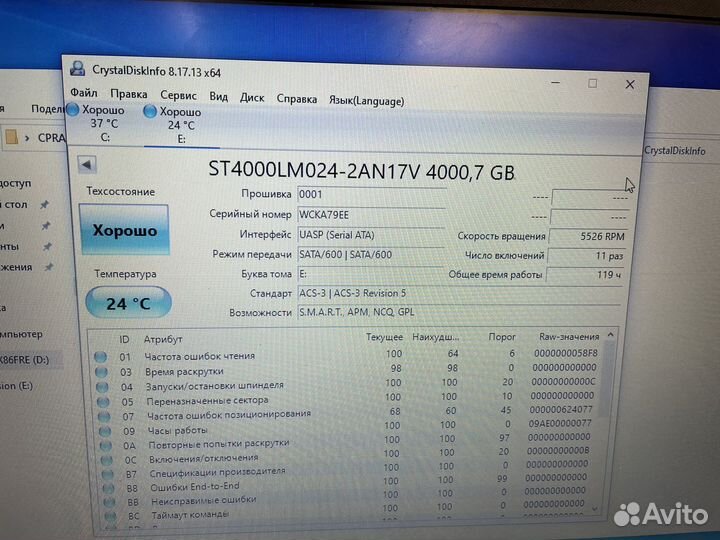Click status icon of attribute B7

108,474
